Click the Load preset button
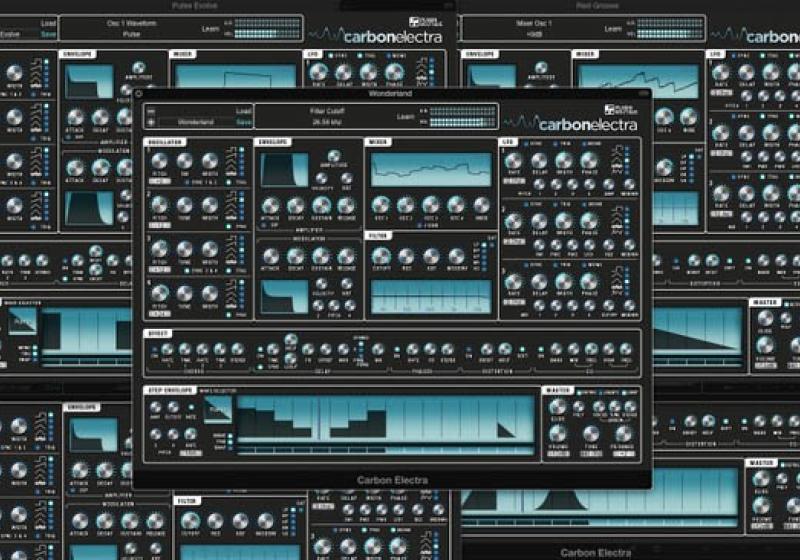Viewport: 800px width, 560px height. (x=243, y=111)
